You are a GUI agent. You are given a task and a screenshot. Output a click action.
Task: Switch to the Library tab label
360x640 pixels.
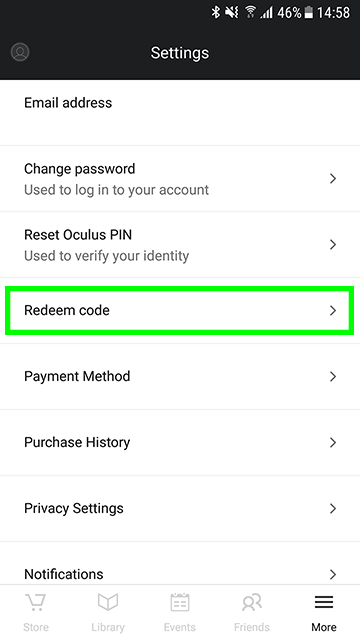click(x=108, y=627)
